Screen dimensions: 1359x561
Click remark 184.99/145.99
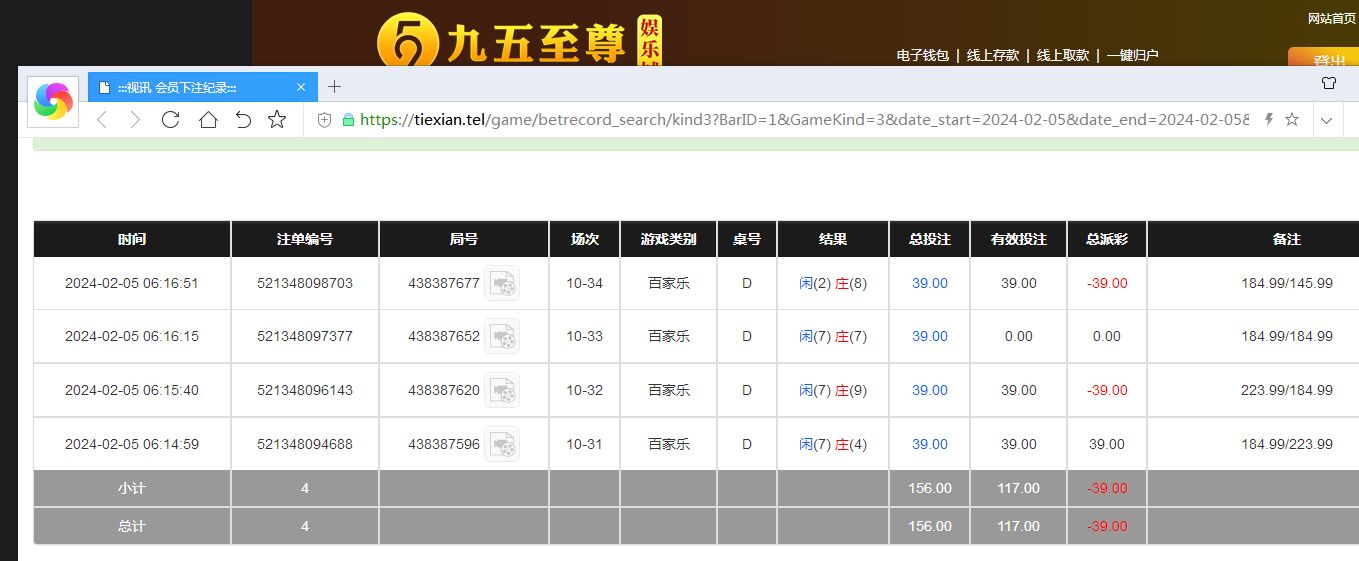click(1287, 283)
